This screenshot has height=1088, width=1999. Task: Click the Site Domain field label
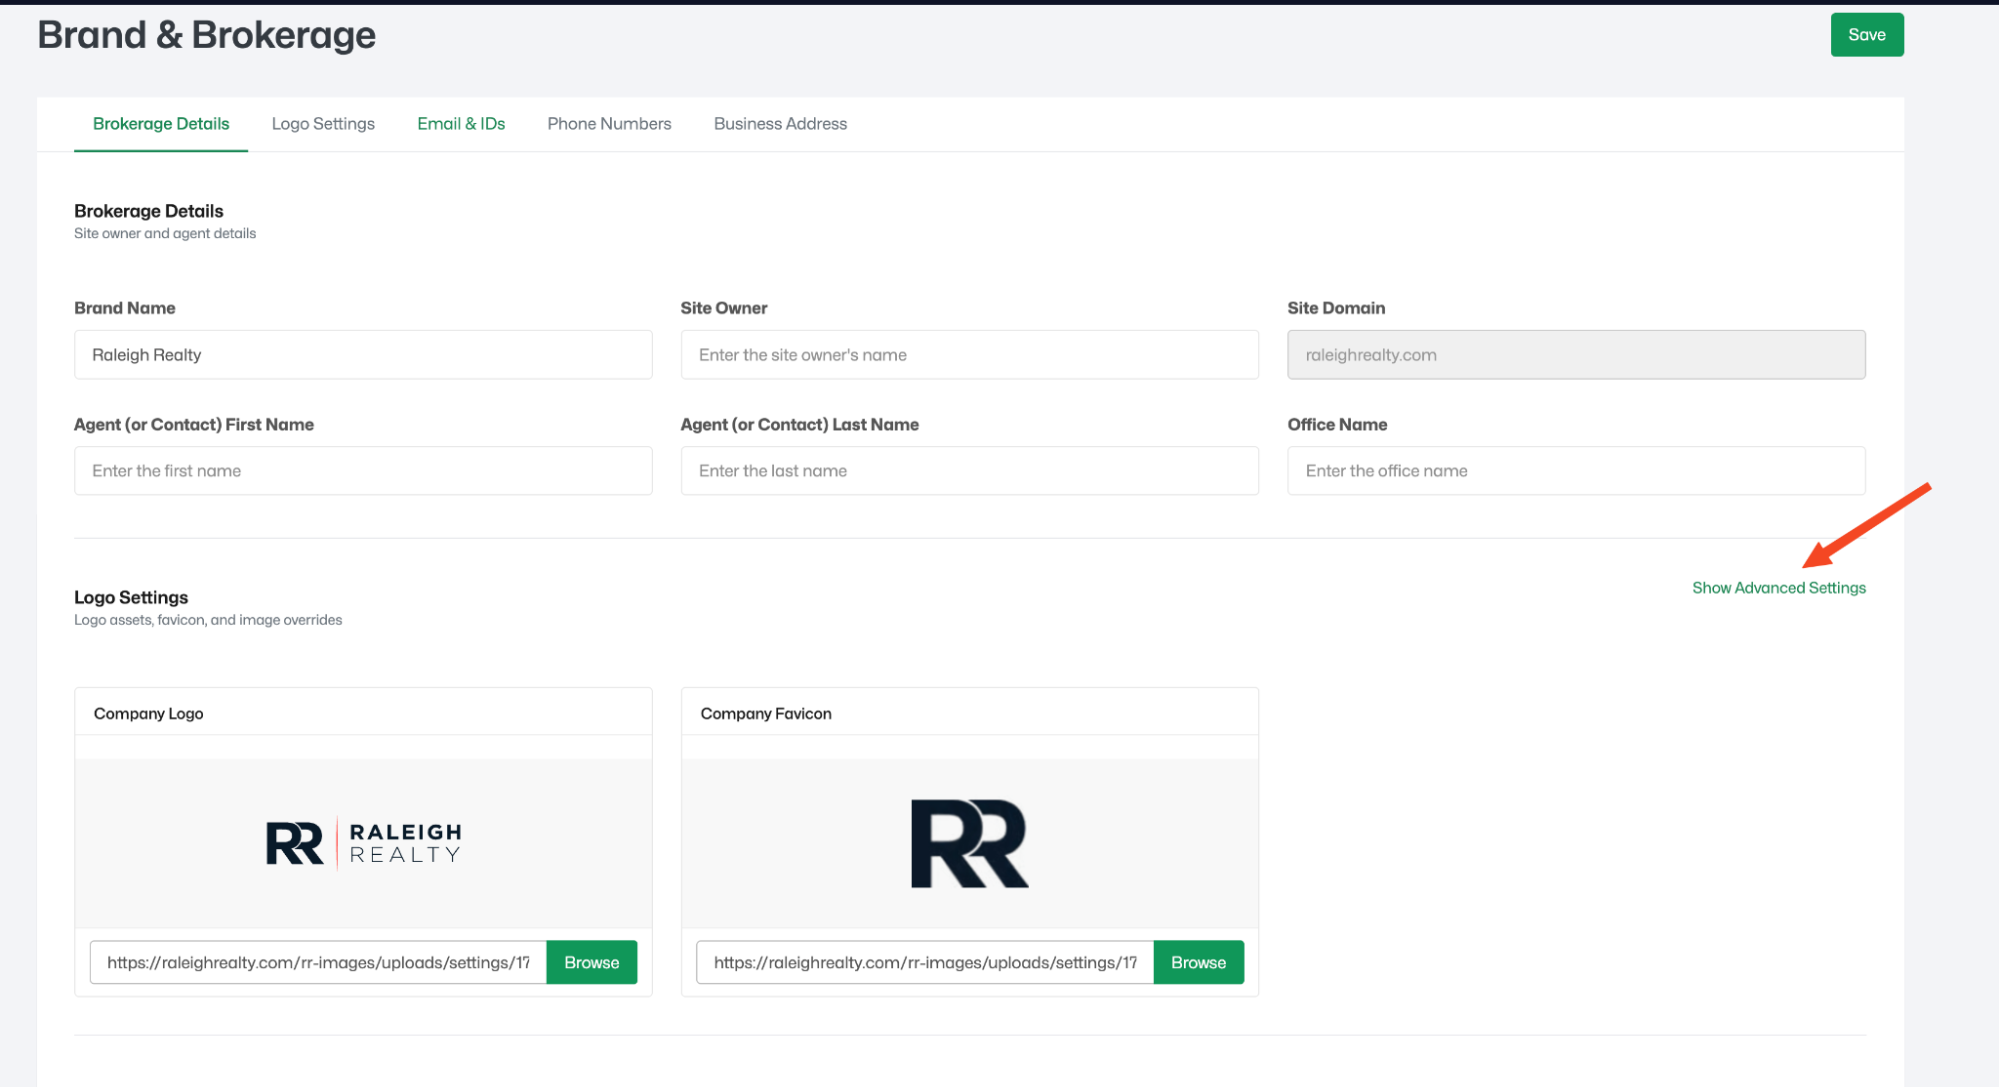1336,308
